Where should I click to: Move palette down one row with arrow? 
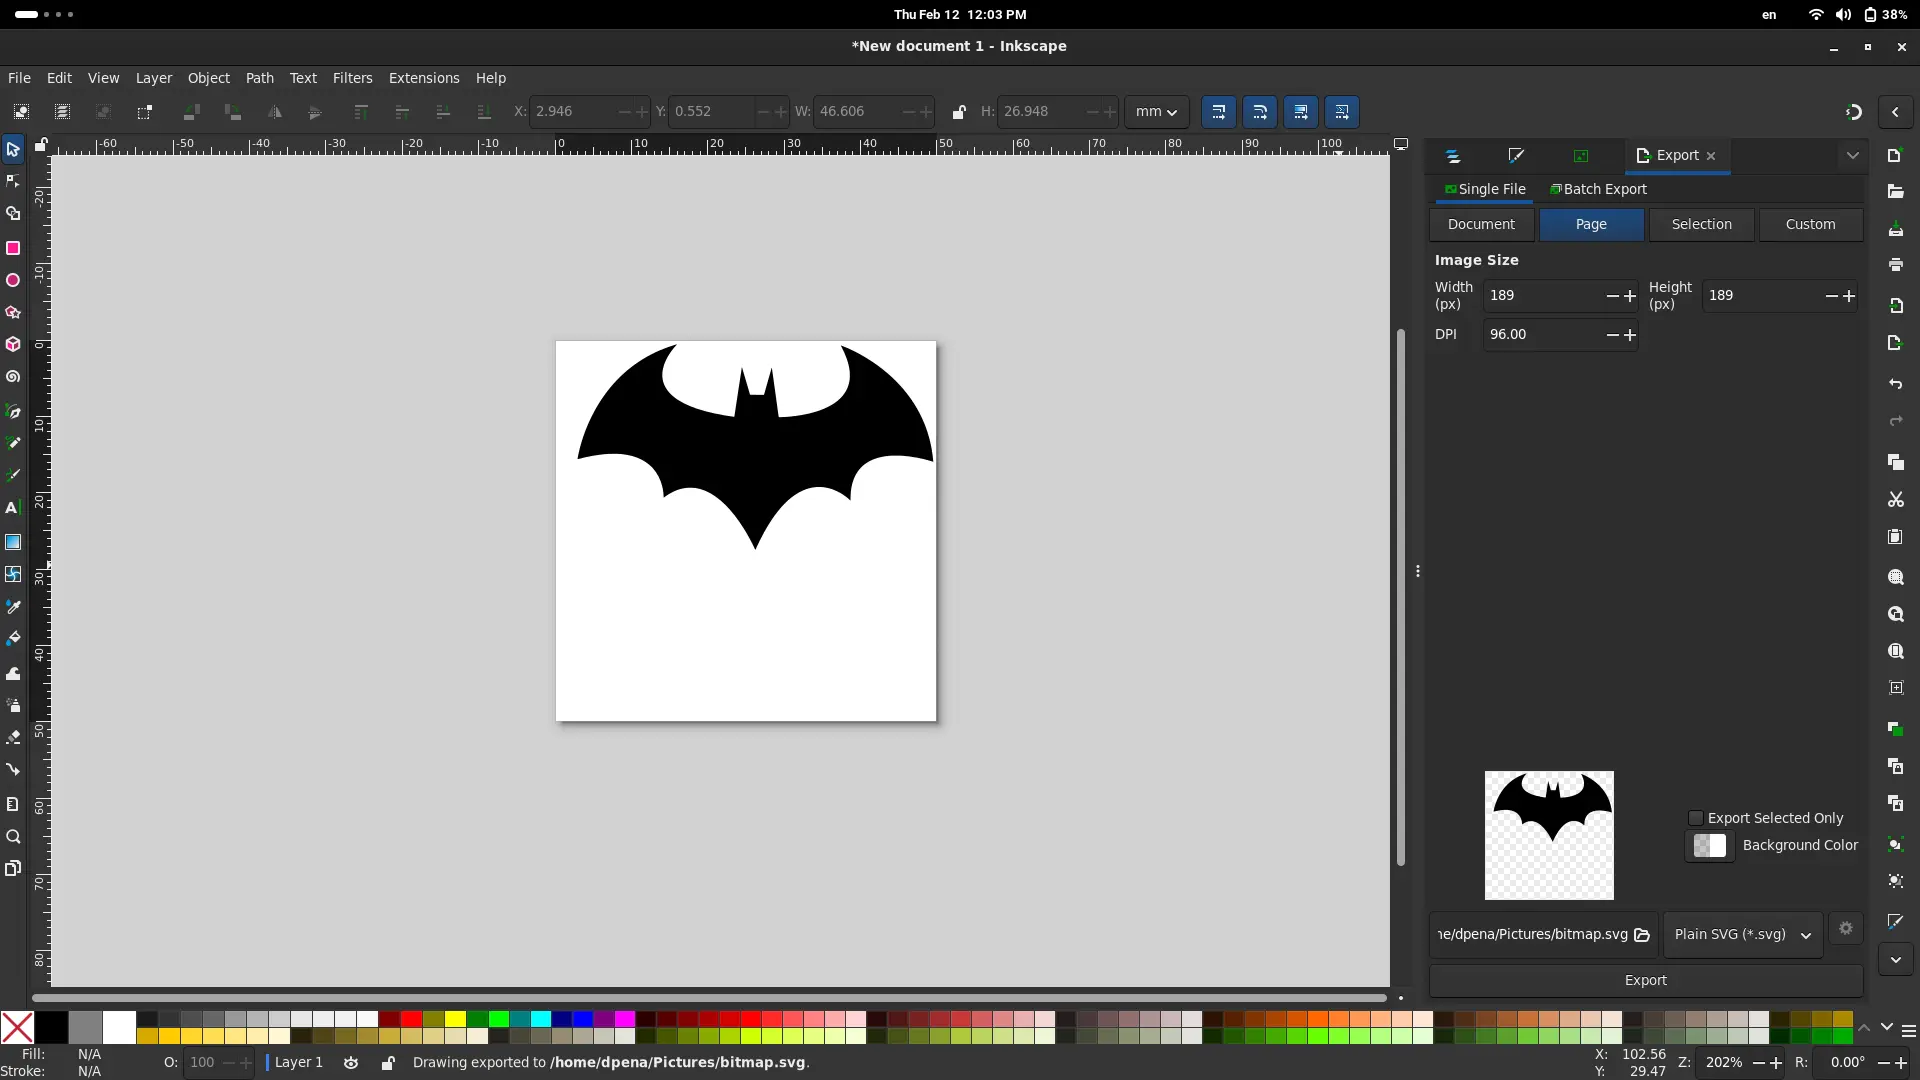(1886, 1027)
